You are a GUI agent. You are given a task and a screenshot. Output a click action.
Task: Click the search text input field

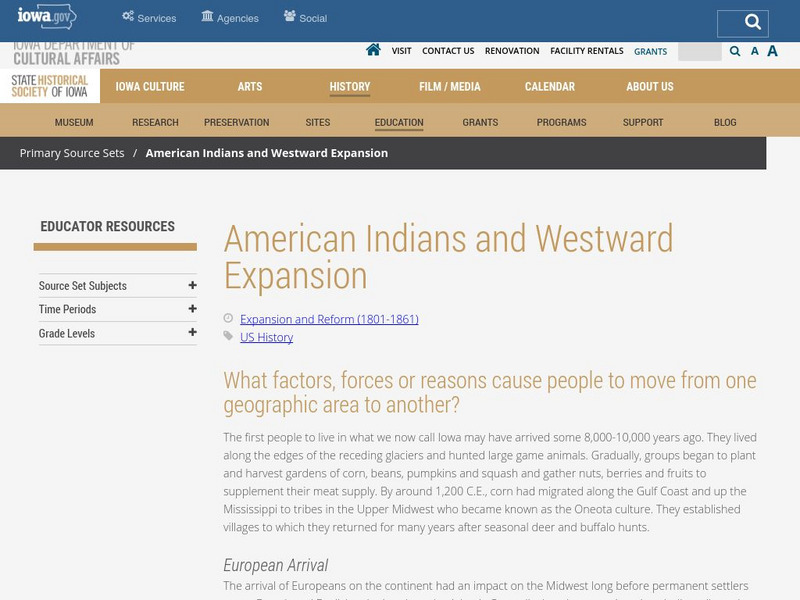(x=699, y=50)
